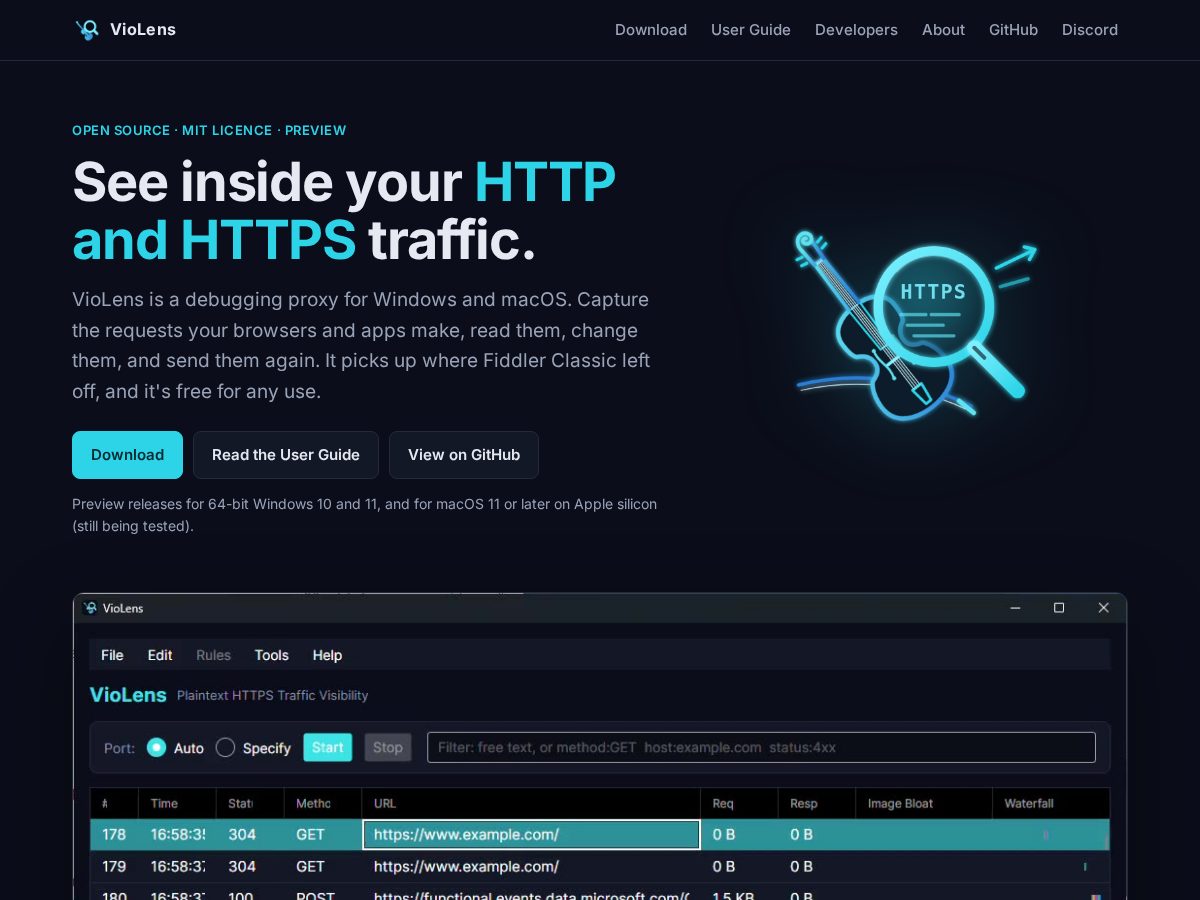
Task: Open the Tools menu in VioLens window
Action: (271, 655)
